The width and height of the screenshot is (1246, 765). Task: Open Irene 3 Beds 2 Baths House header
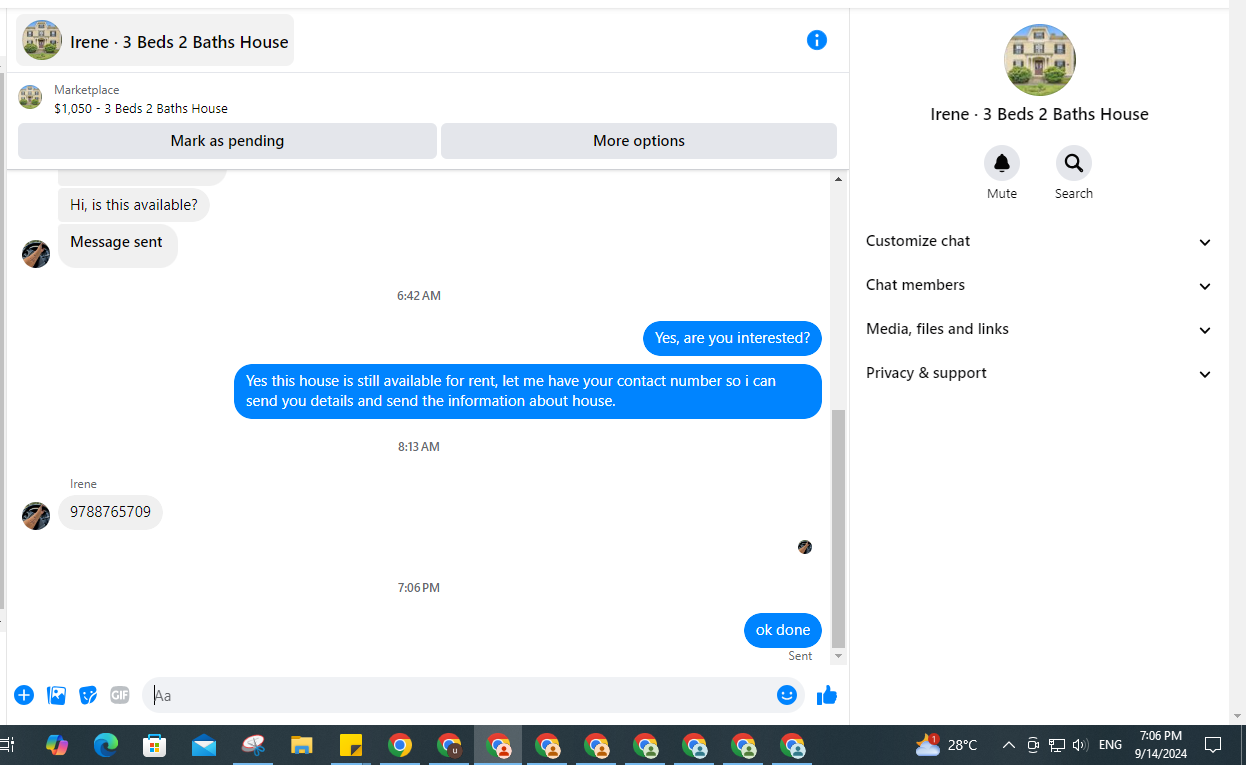point(155,41)
